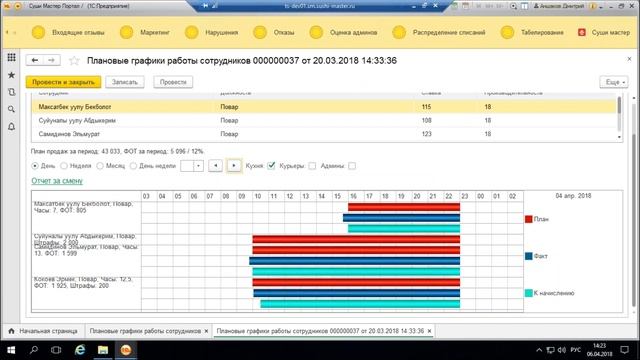Open the Action Center notification icon
The width and height of the screenshot is (640, 360).
(624, 350)
